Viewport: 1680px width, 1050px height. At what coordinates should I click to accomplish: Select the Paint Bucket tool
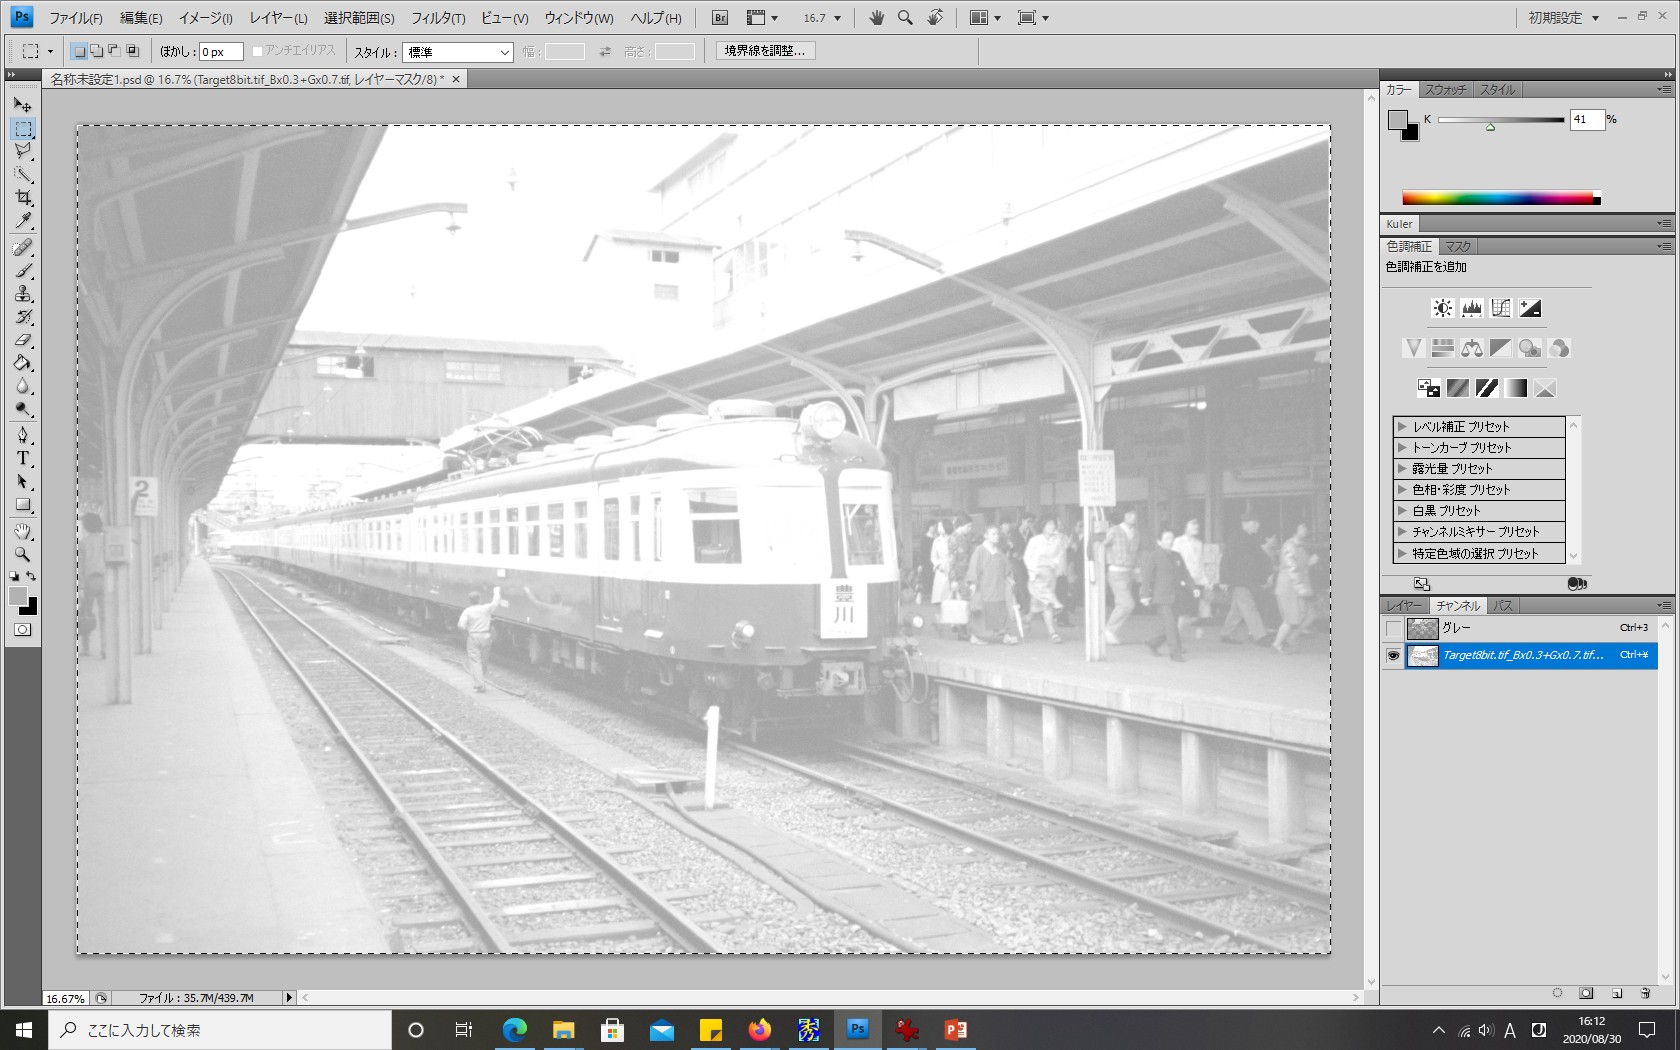point(23,363)
